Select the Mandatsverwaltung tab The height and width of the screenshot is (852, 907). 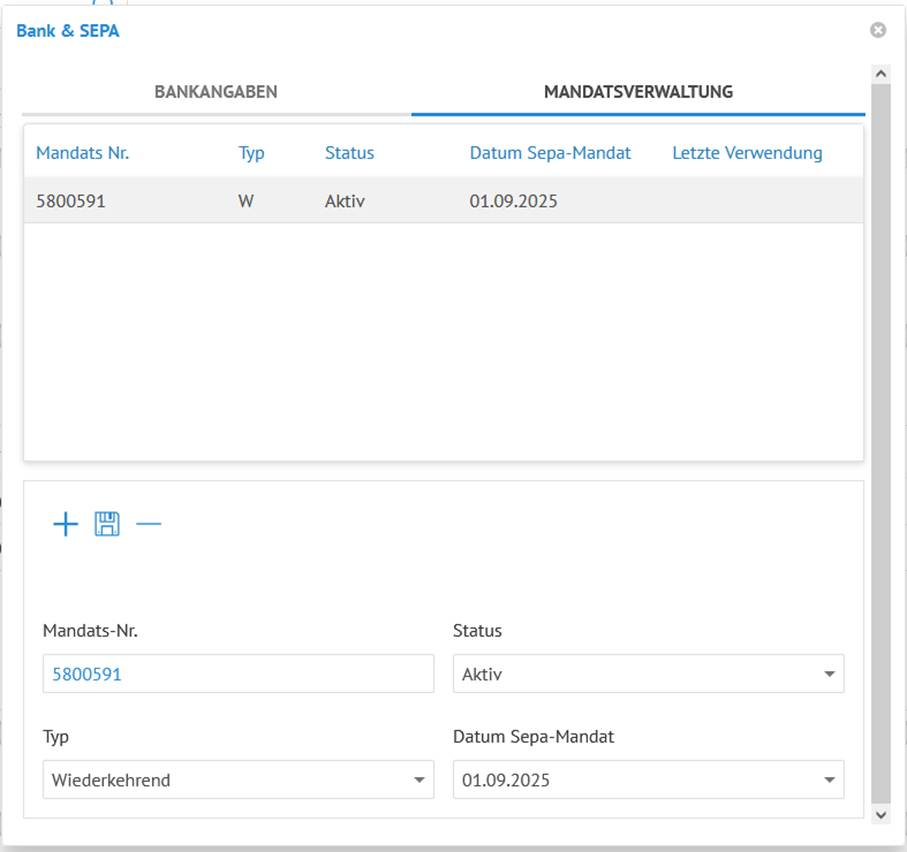[x=638, y=92]
